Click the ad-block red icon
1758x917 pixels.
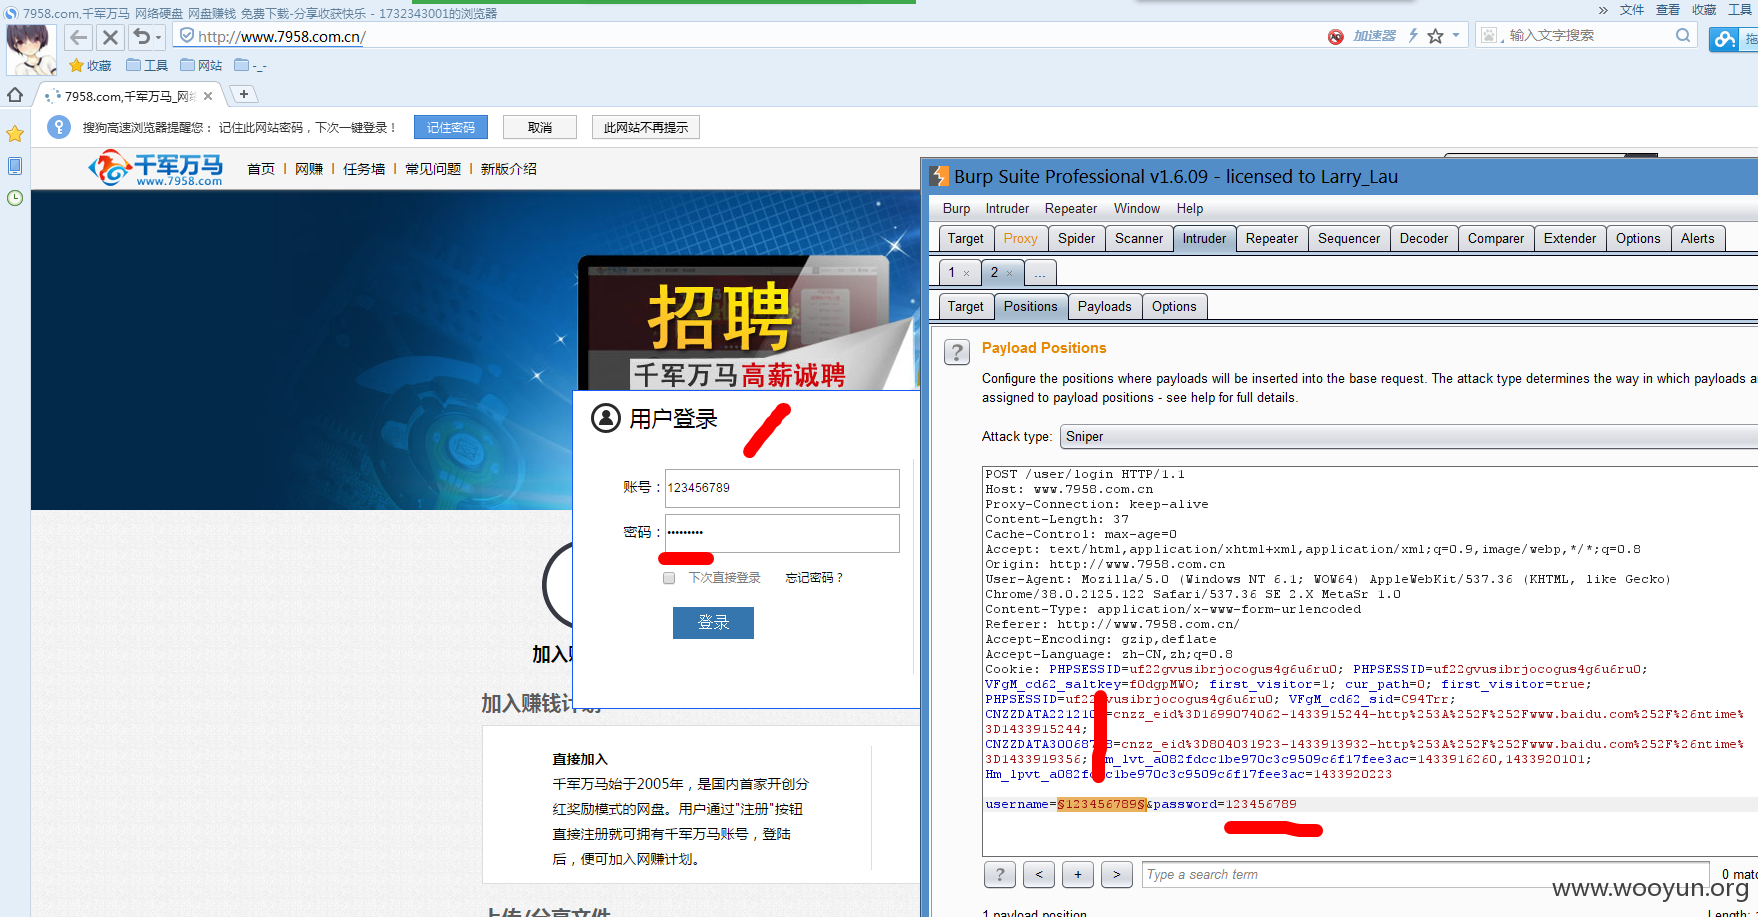(x=1336, y=36)
